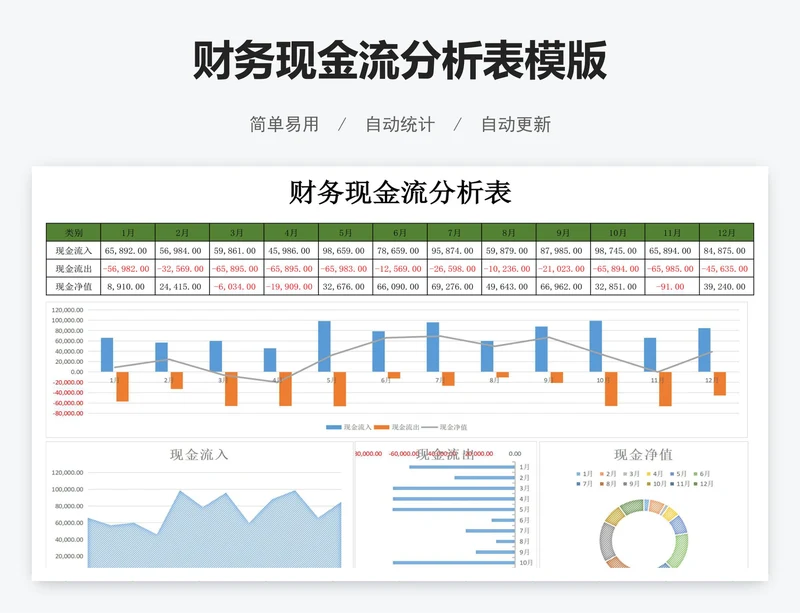Viewport: 800px width, 613px height.
Task: Click the cell with value 56,984.00
Action: (182, 251)
